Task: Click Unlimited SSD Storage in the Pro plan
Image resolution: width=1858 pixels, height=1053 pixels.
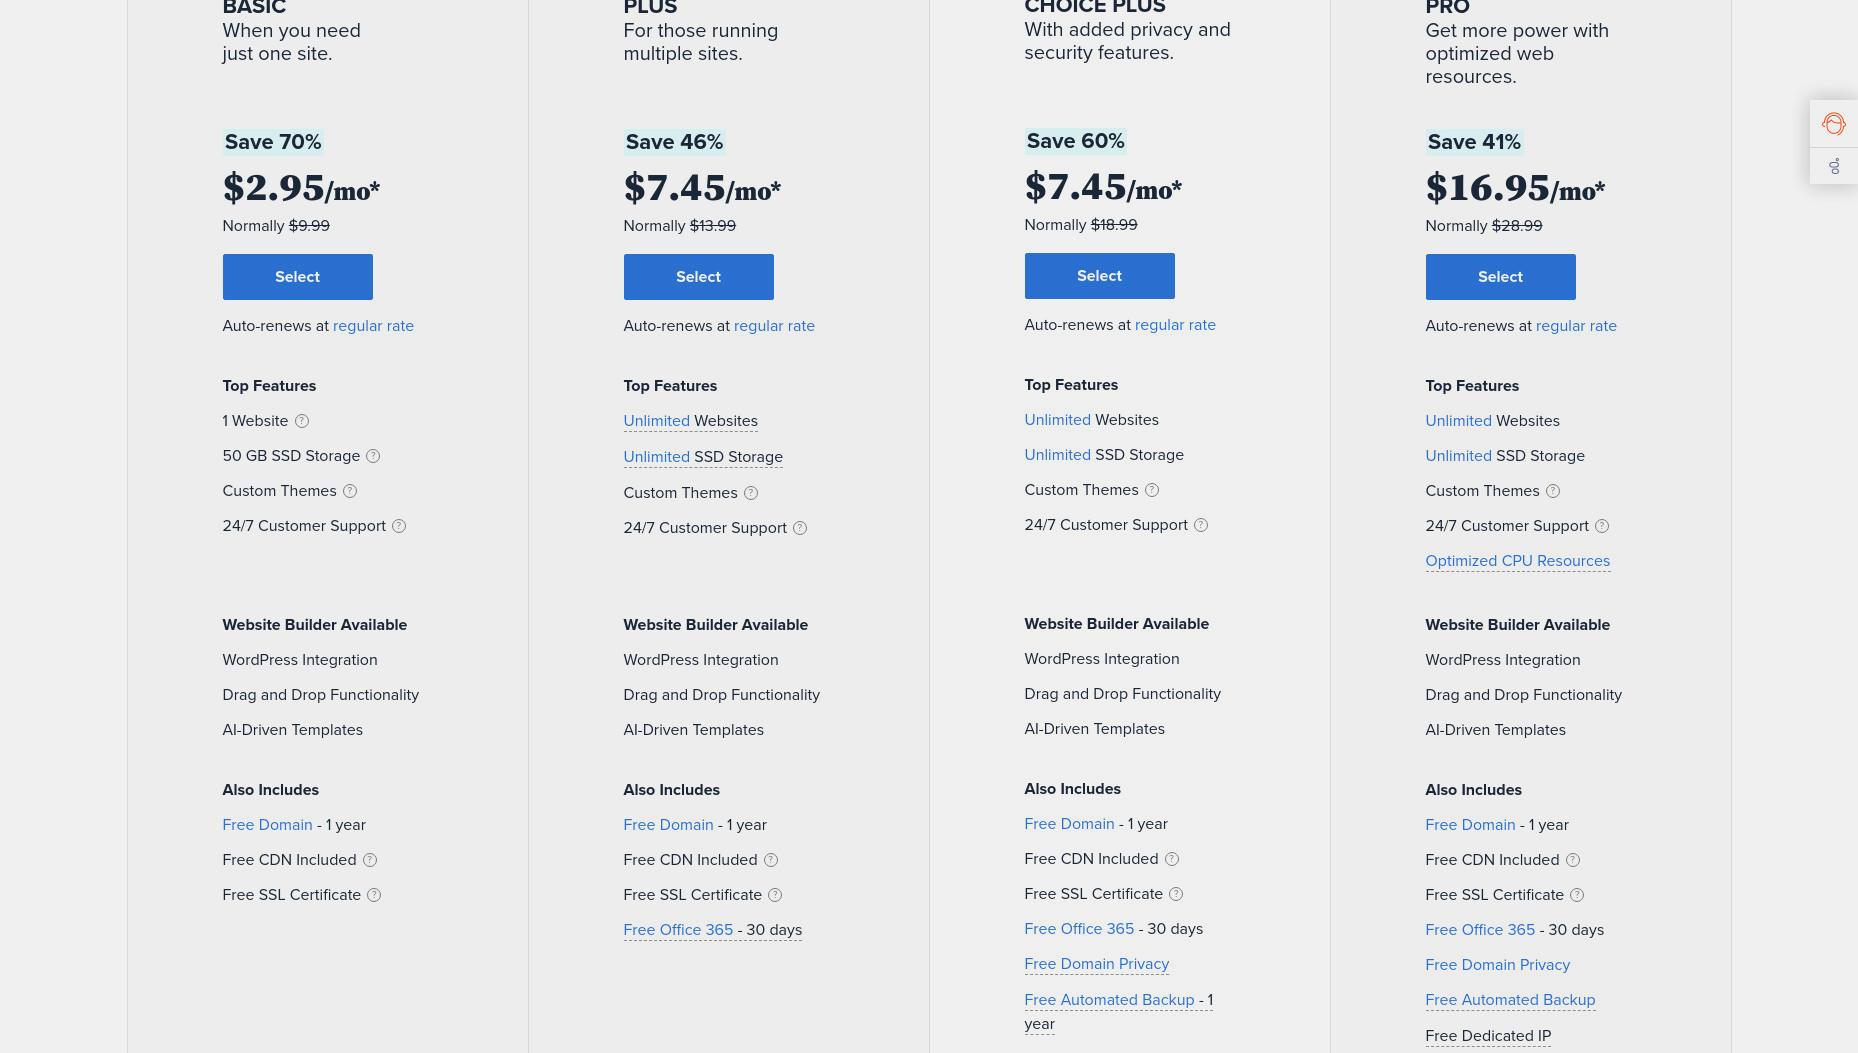Action: (1505, 456)
